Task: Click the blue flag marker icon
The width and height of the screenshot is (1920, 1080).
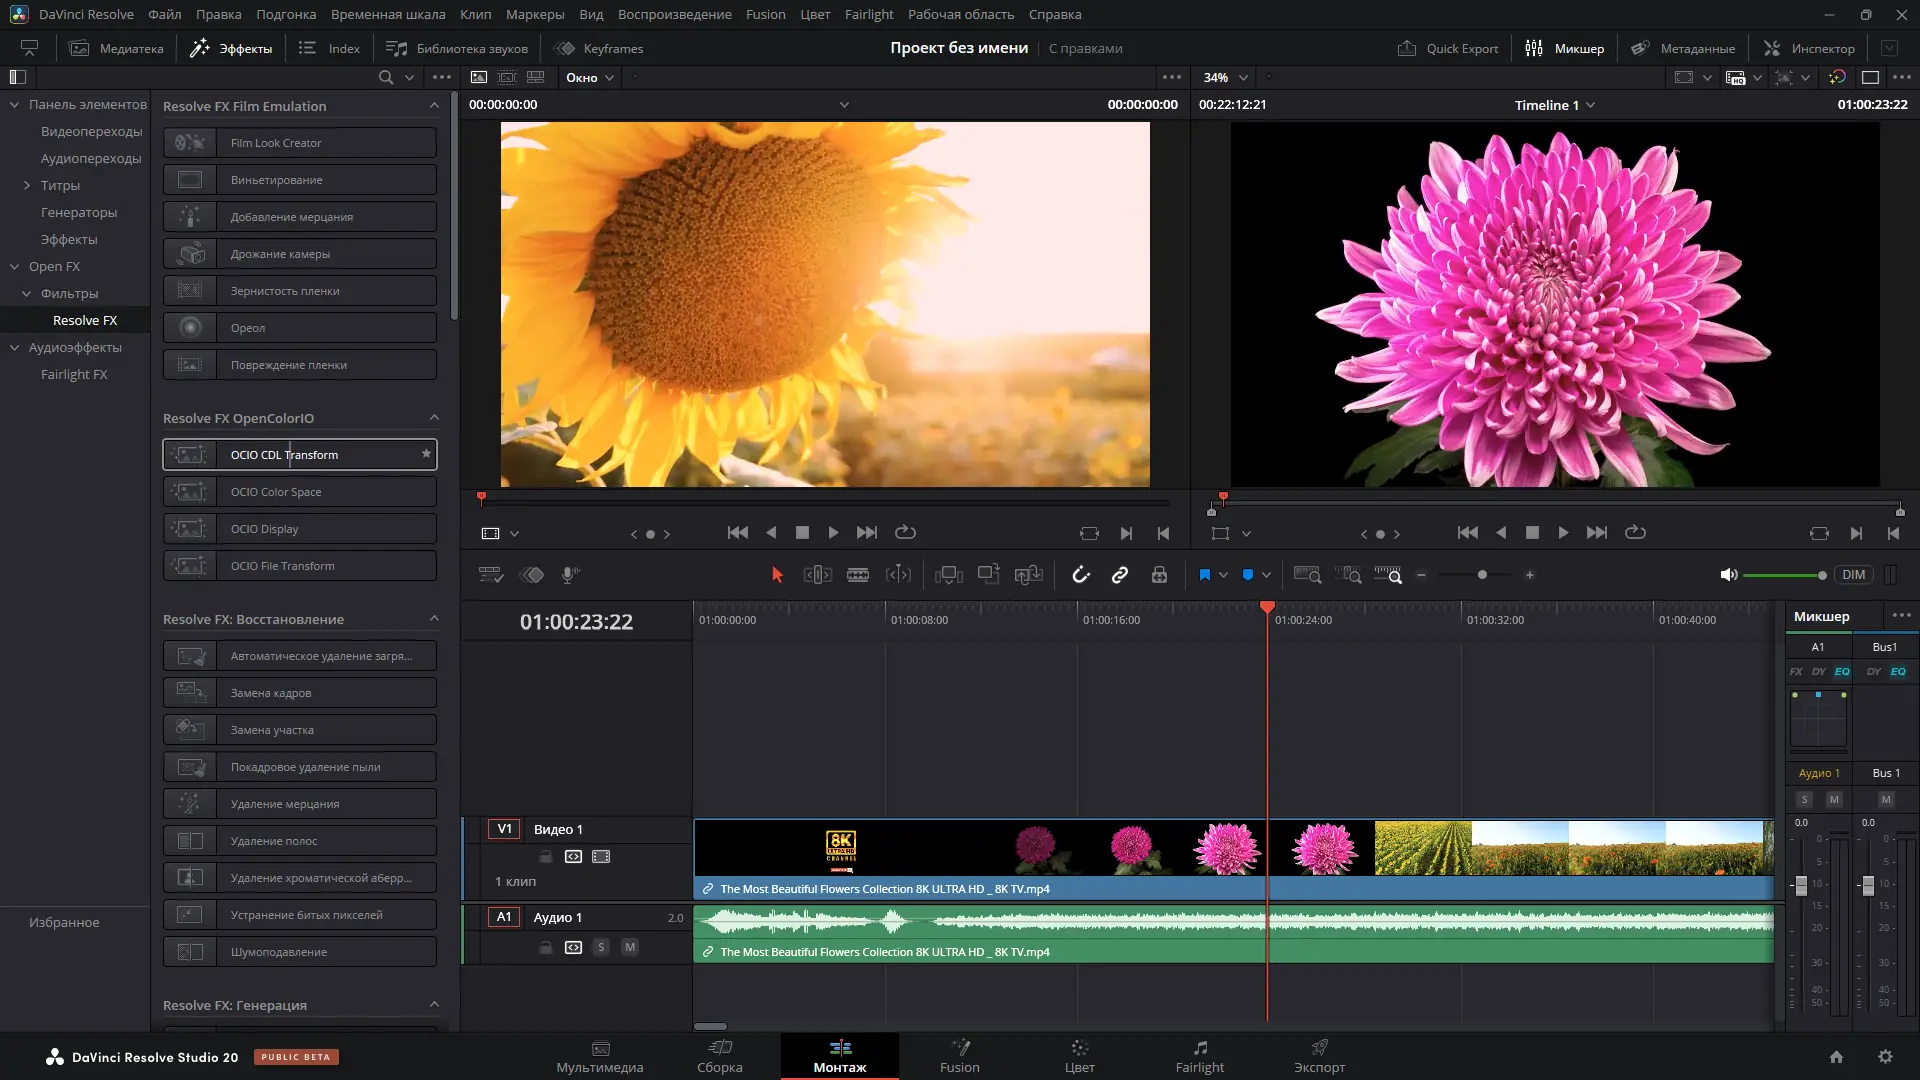Action: click(x=1205, y=575)
